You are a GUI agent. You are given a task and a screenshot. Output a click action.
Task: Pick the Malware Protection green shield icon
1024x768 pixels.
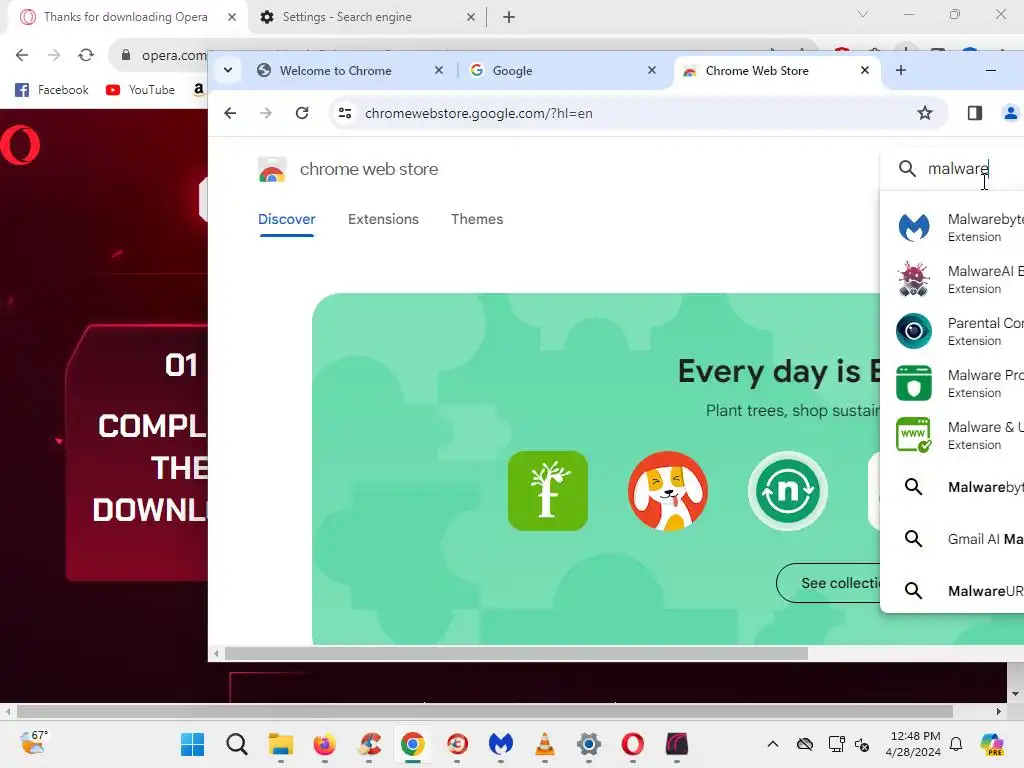[x=914, y=383]
